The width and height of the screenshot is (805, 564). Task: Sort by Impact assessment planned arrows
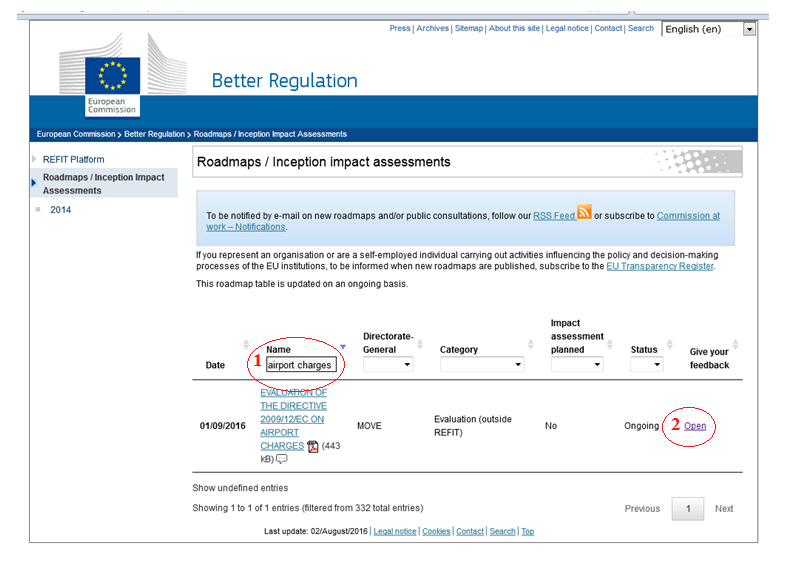[x=610, y=344]
